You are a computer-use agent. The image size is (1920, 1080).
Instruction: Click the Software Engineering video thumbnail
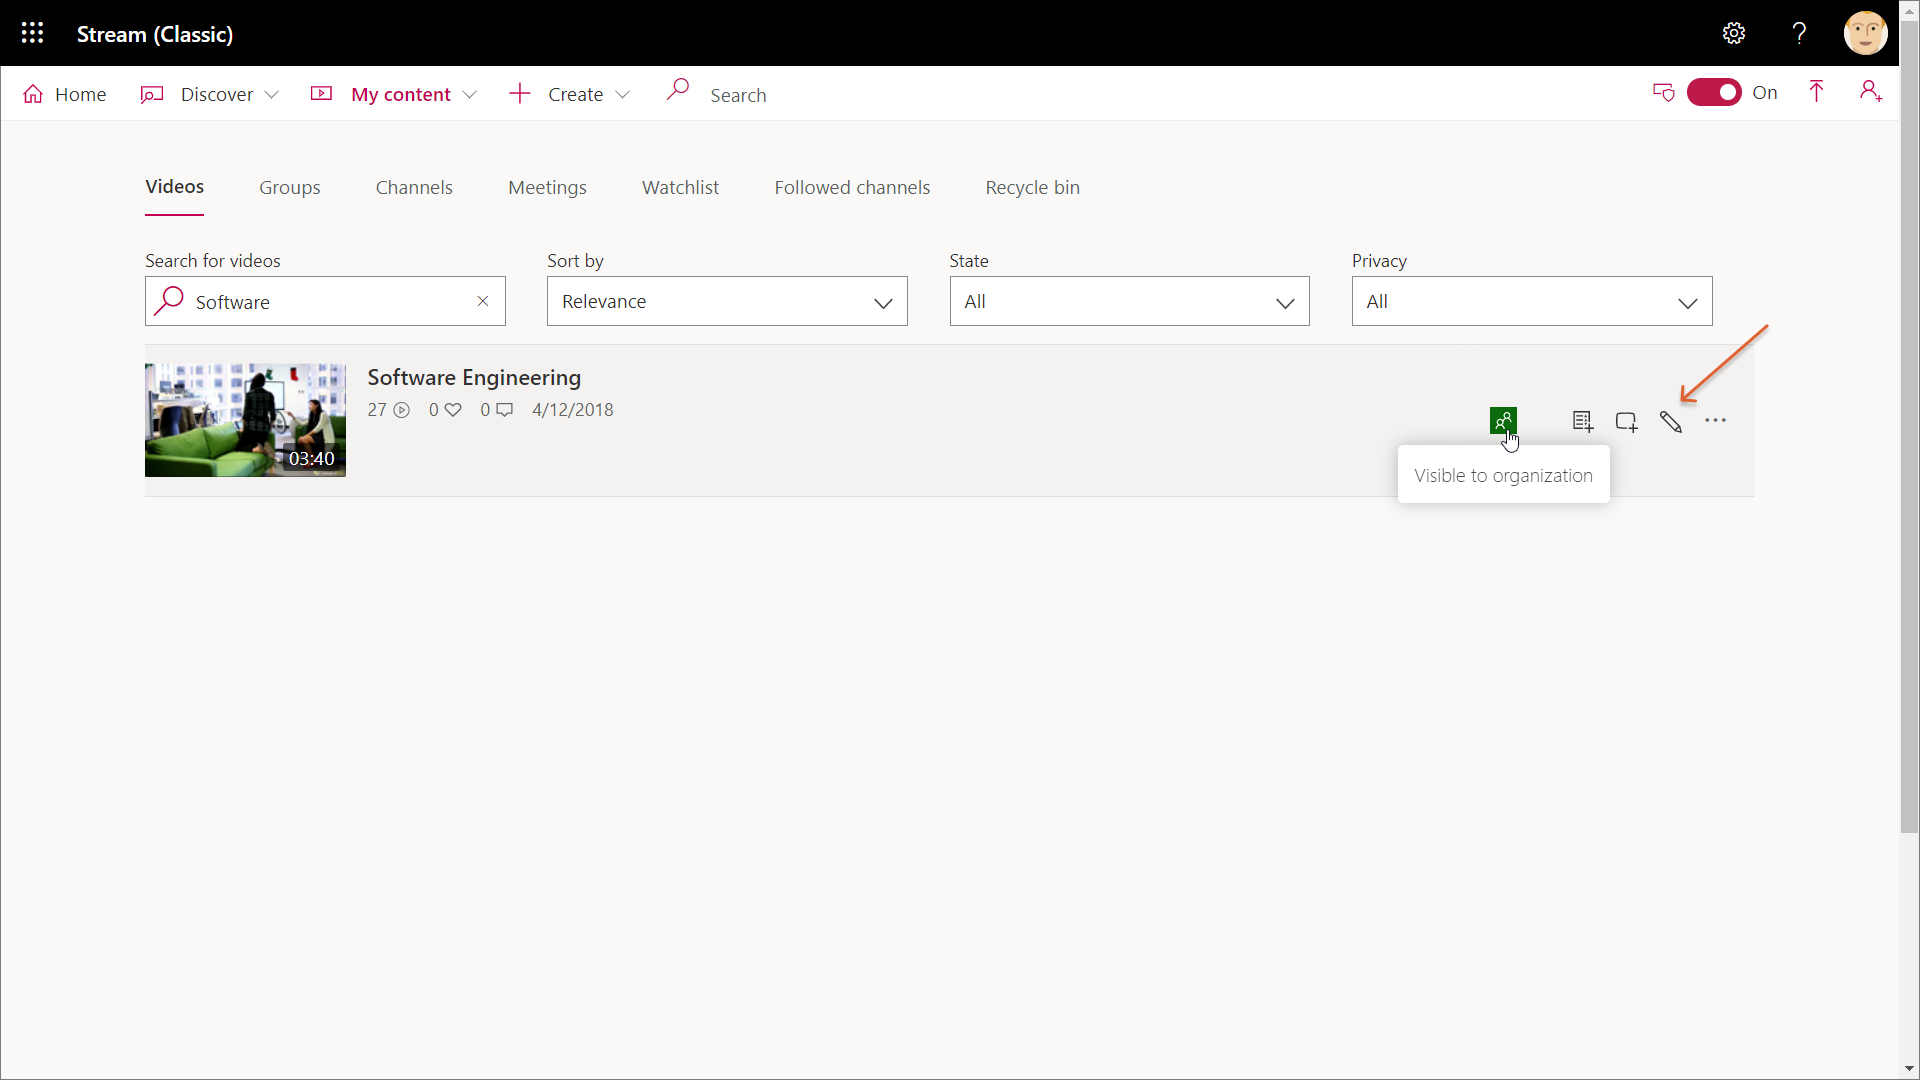click(245, 420)
